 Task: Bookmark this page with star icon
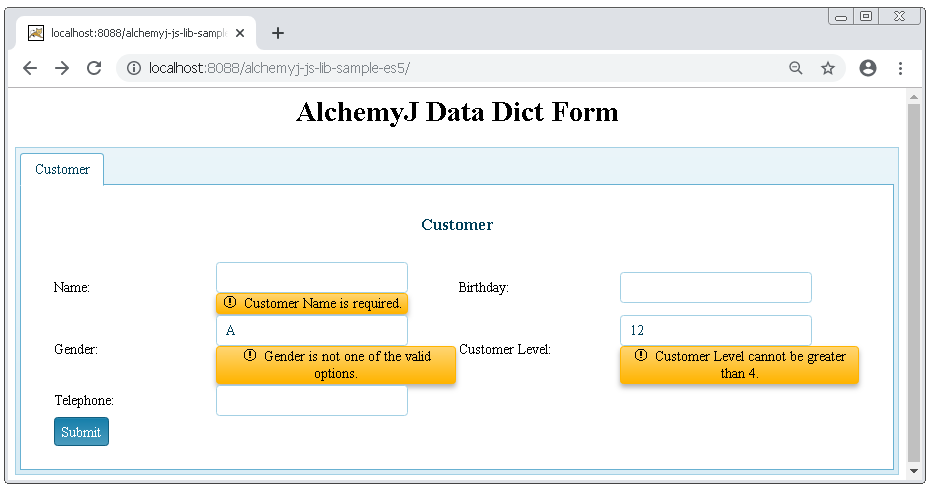pos(828,68)
